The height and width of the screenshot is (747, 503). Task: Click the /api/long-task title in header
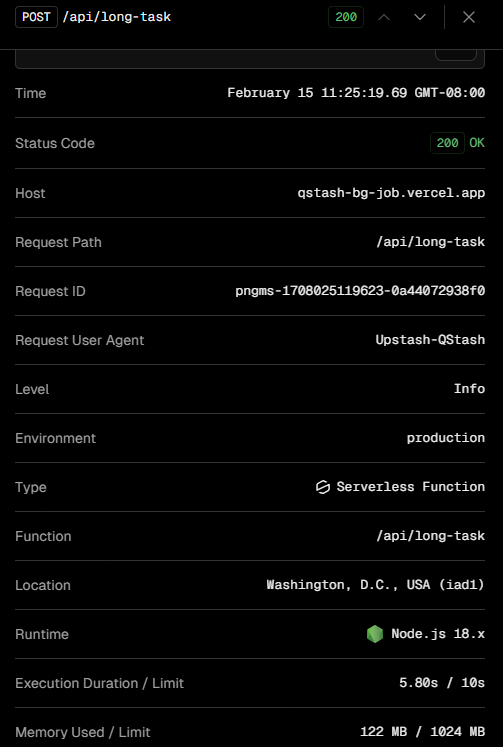coord(117,17)
